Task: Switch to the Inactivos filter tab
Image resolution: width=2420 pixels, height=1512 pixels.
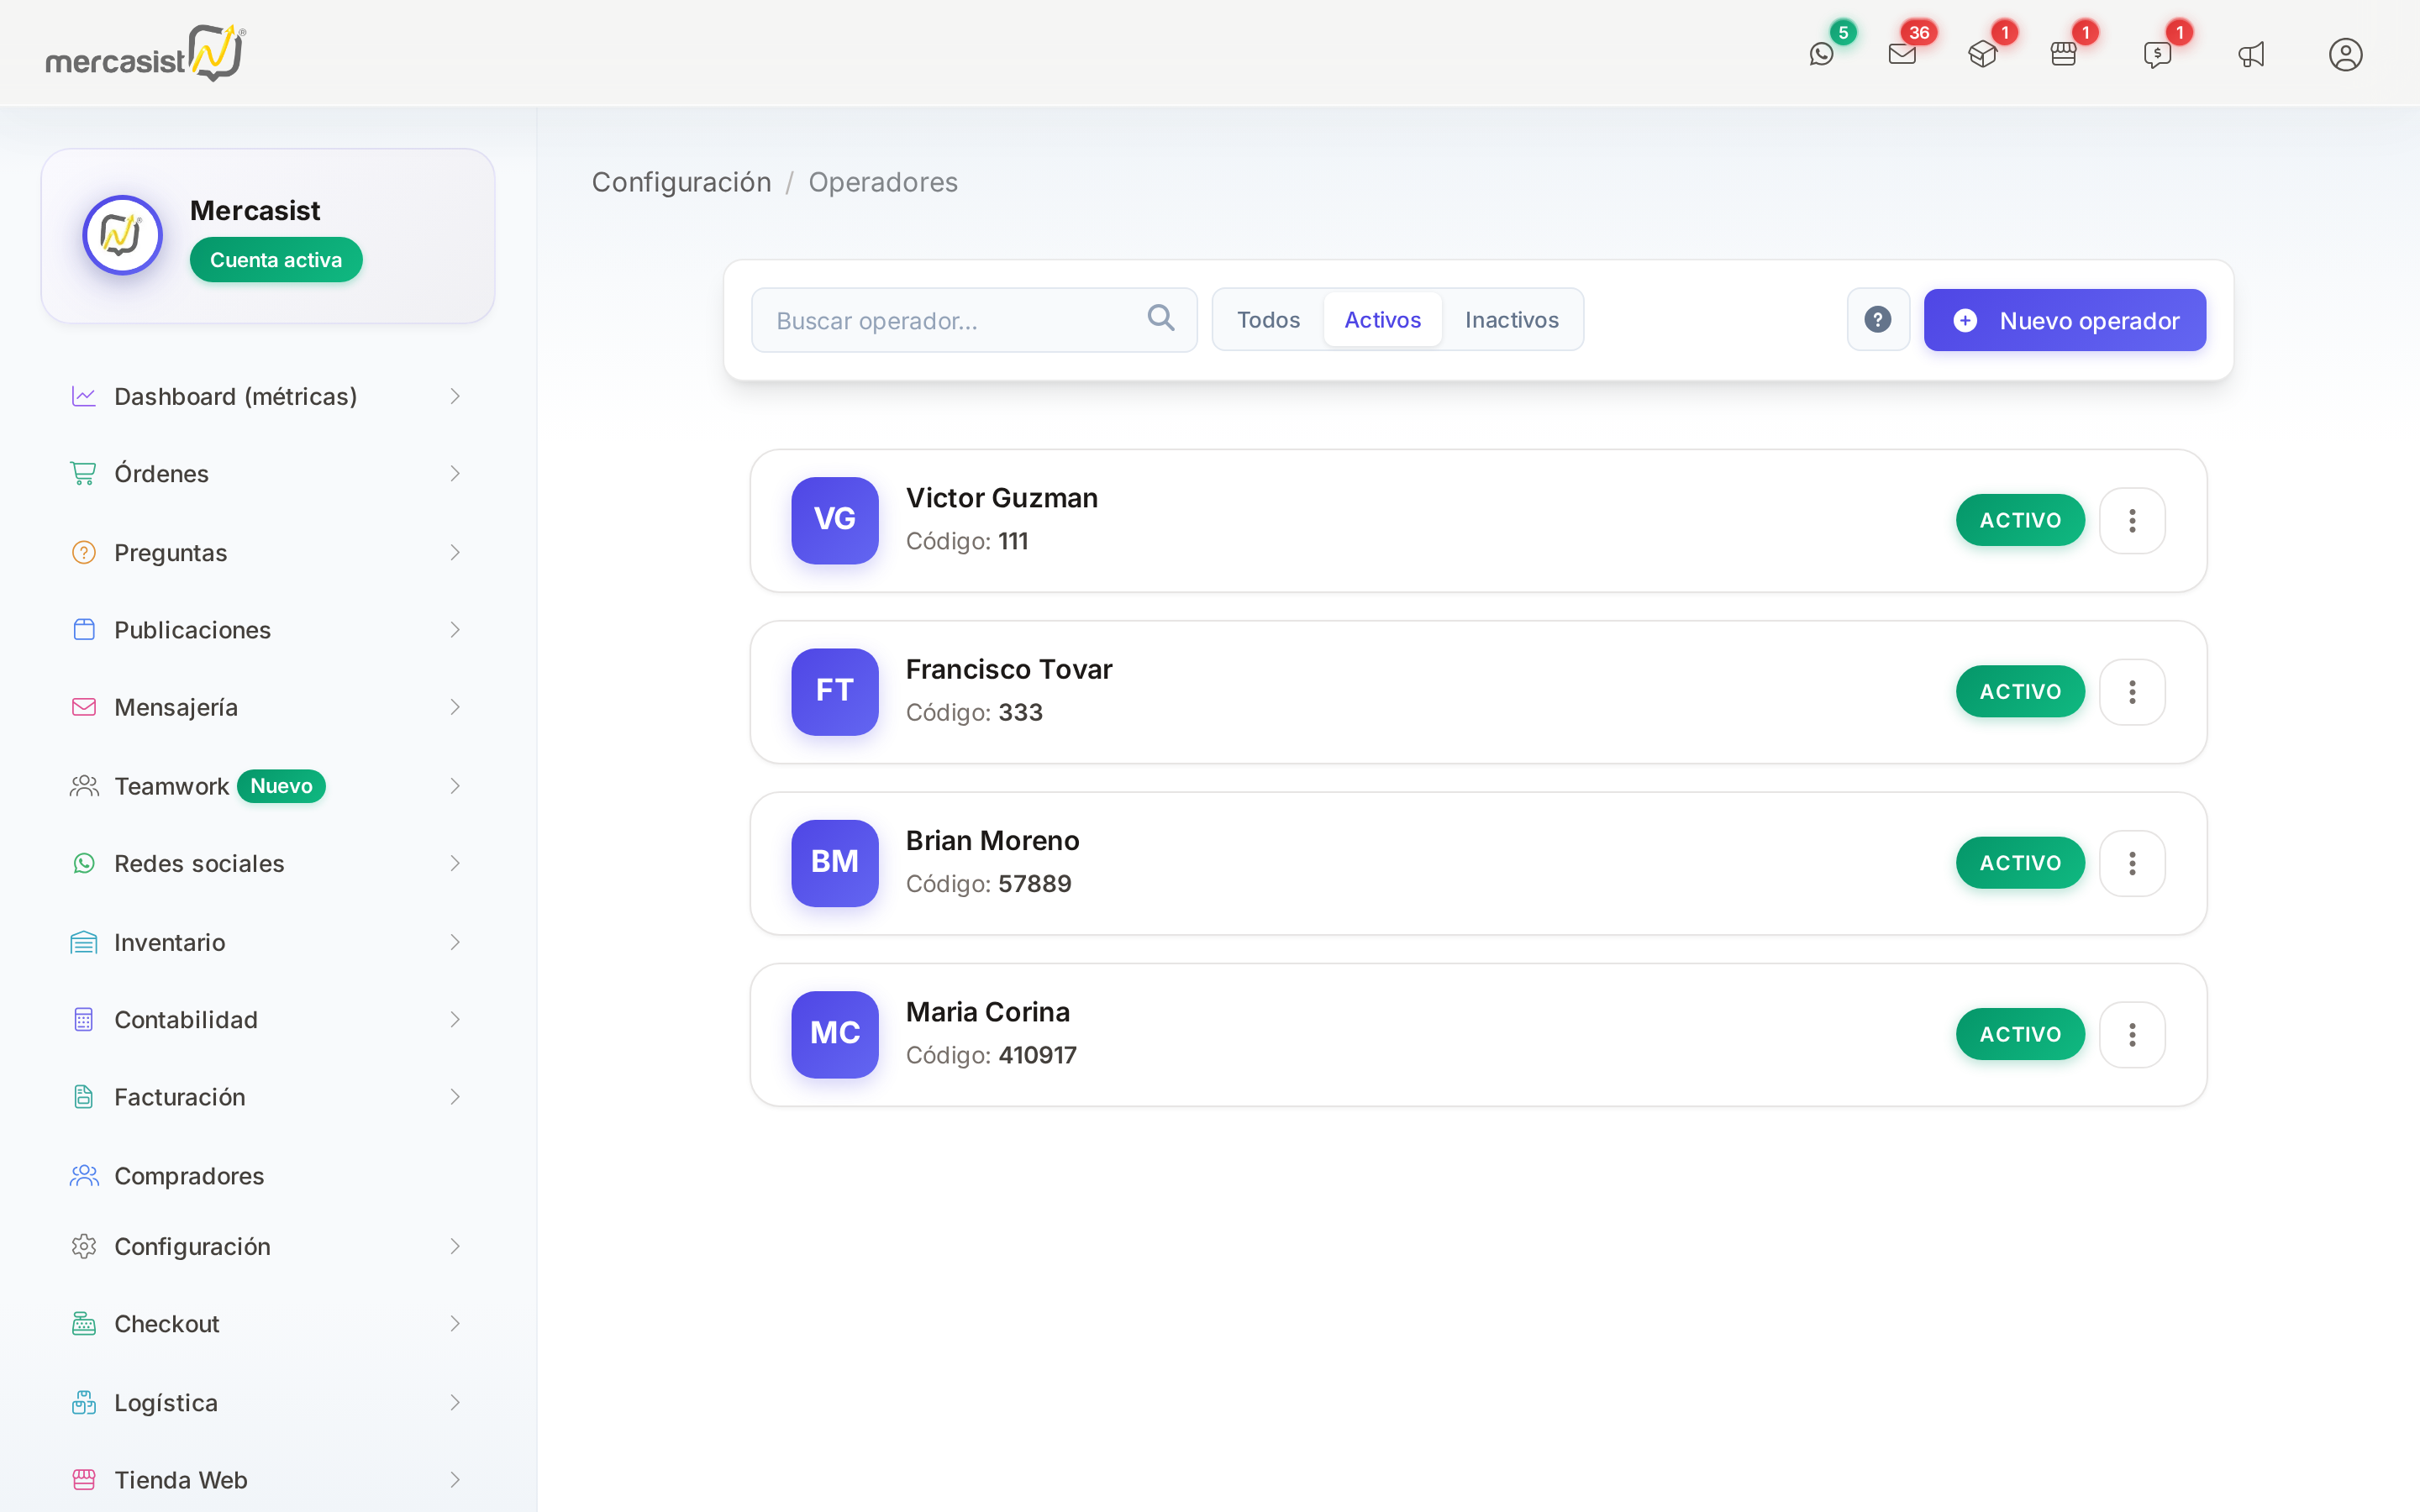Action: click(x=1511, y=320)
